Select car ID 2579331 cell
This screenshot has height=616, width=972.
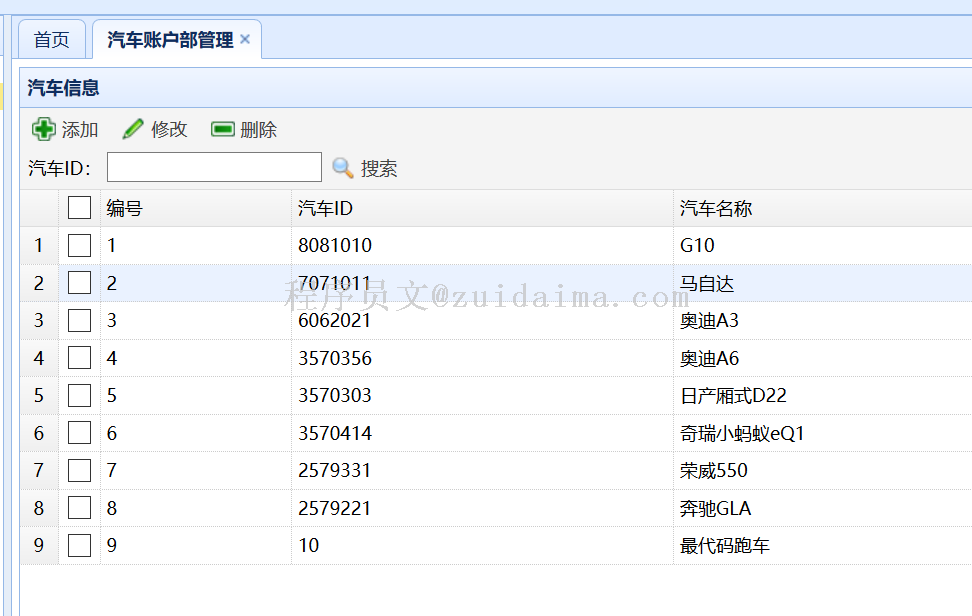point(482,470)
